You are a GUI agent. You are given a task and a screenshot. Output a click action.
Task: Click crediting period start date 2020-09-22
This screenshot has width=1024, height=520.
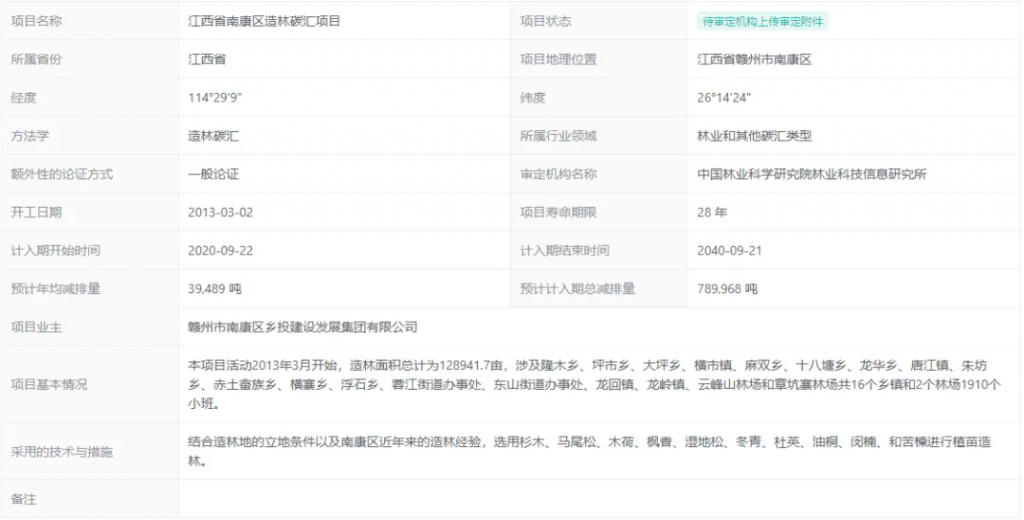pyautogui.click(x=221, y=250)
